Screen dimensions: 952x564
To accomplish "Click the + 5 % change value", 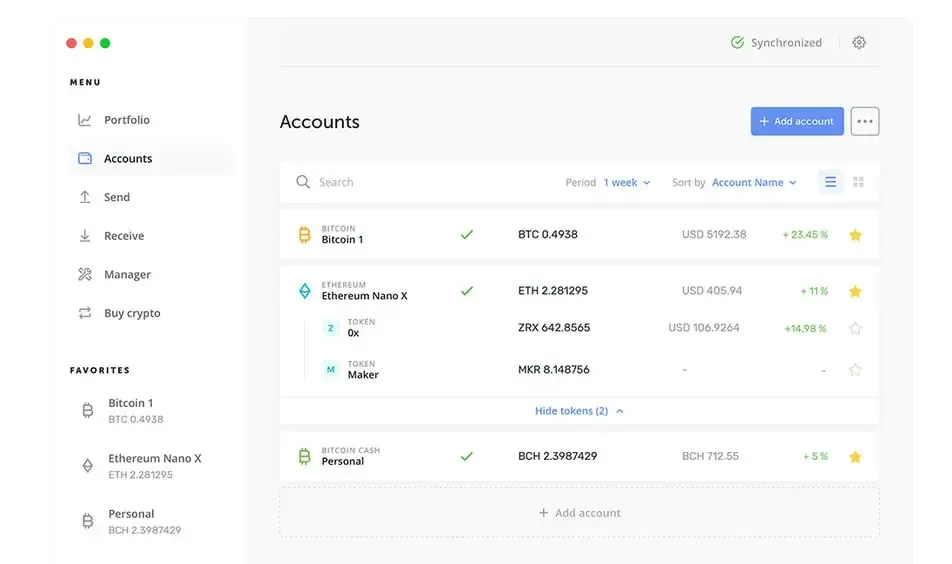I will pyautogui.click(x=815, y=457).
